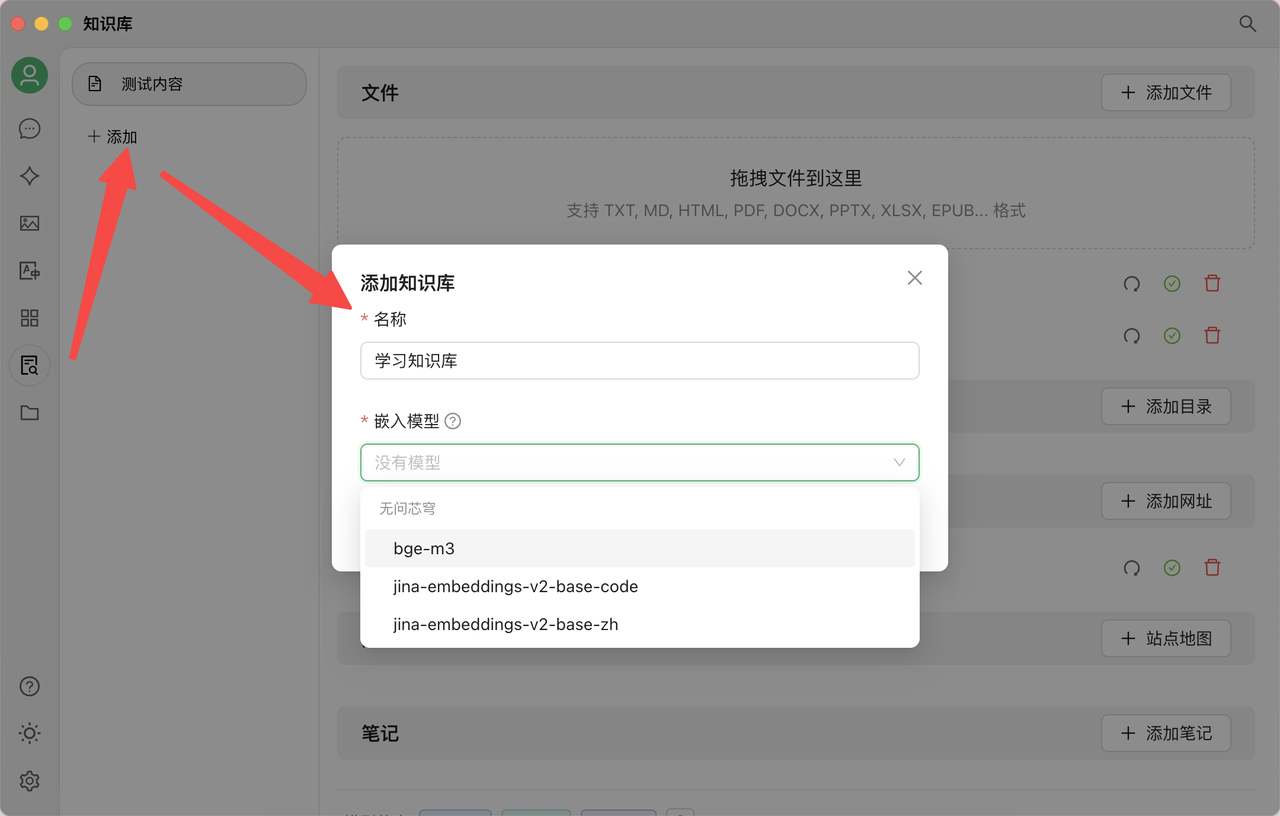Open the chat assistant sidebar icon
Image resolution: width=1280 pixels, height=816 pixels.
click(30, 129)
